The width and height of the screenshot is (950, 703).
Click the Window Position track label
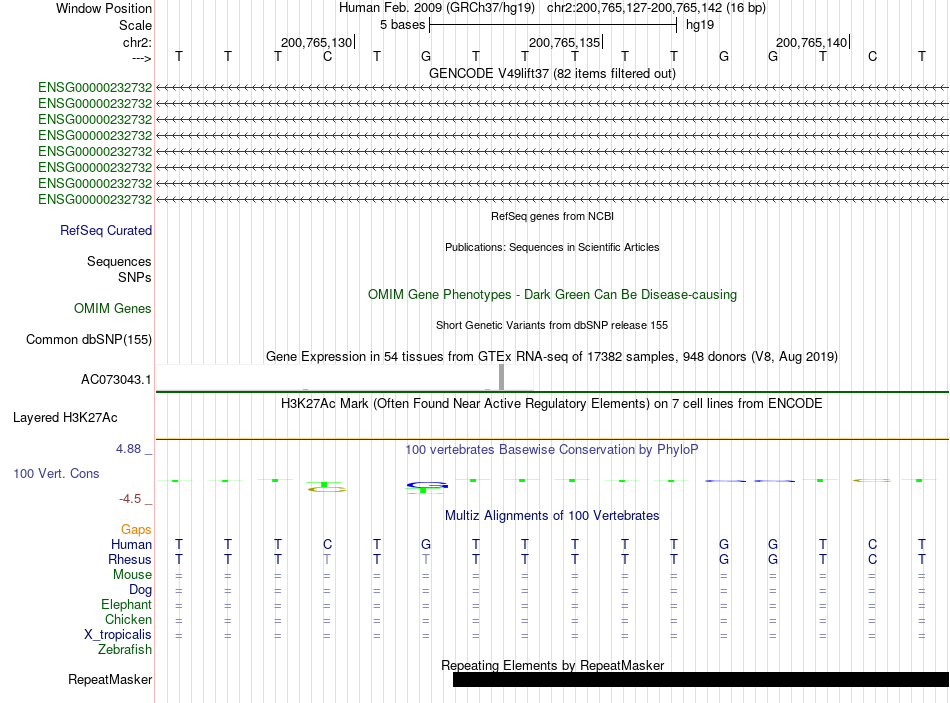click(104, 8)
